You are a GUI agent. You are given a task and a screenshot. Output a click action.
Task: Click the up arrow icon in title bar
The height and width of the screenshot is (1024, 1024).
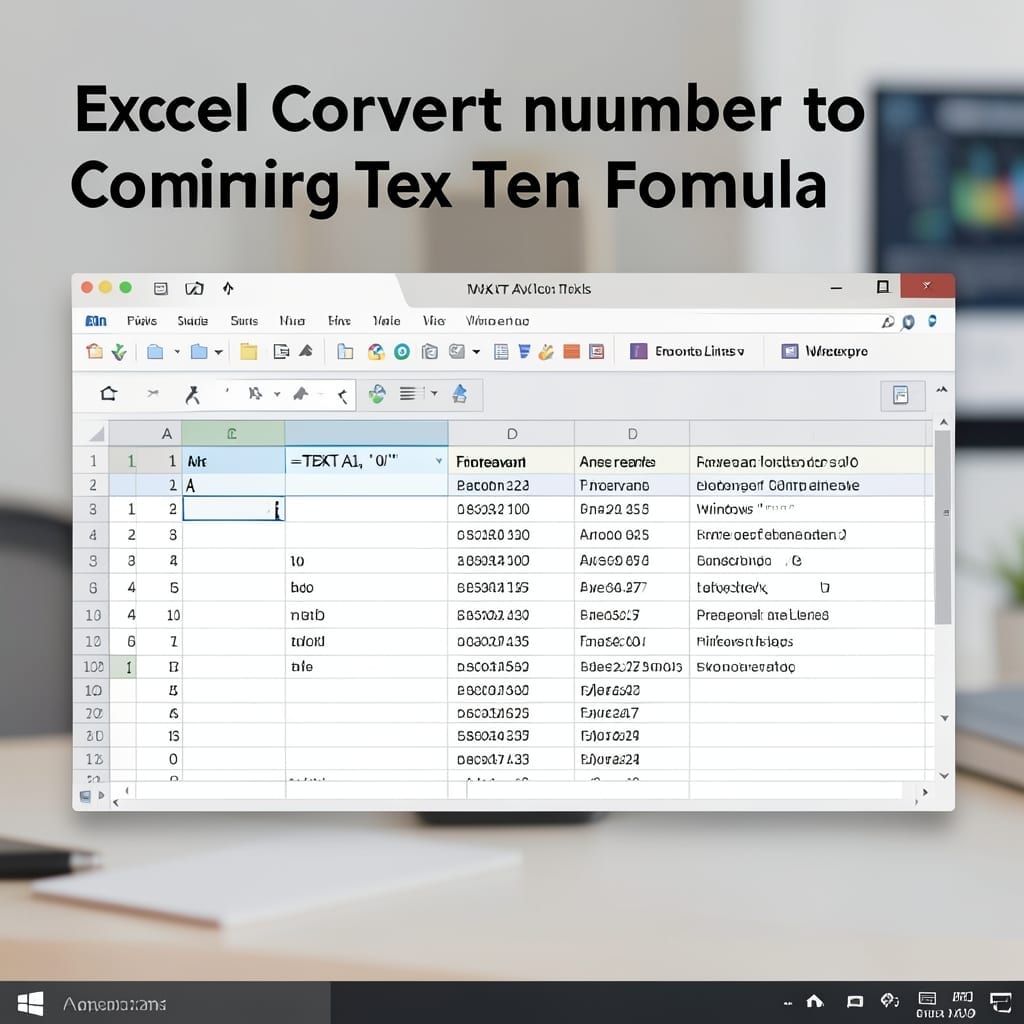228,288
